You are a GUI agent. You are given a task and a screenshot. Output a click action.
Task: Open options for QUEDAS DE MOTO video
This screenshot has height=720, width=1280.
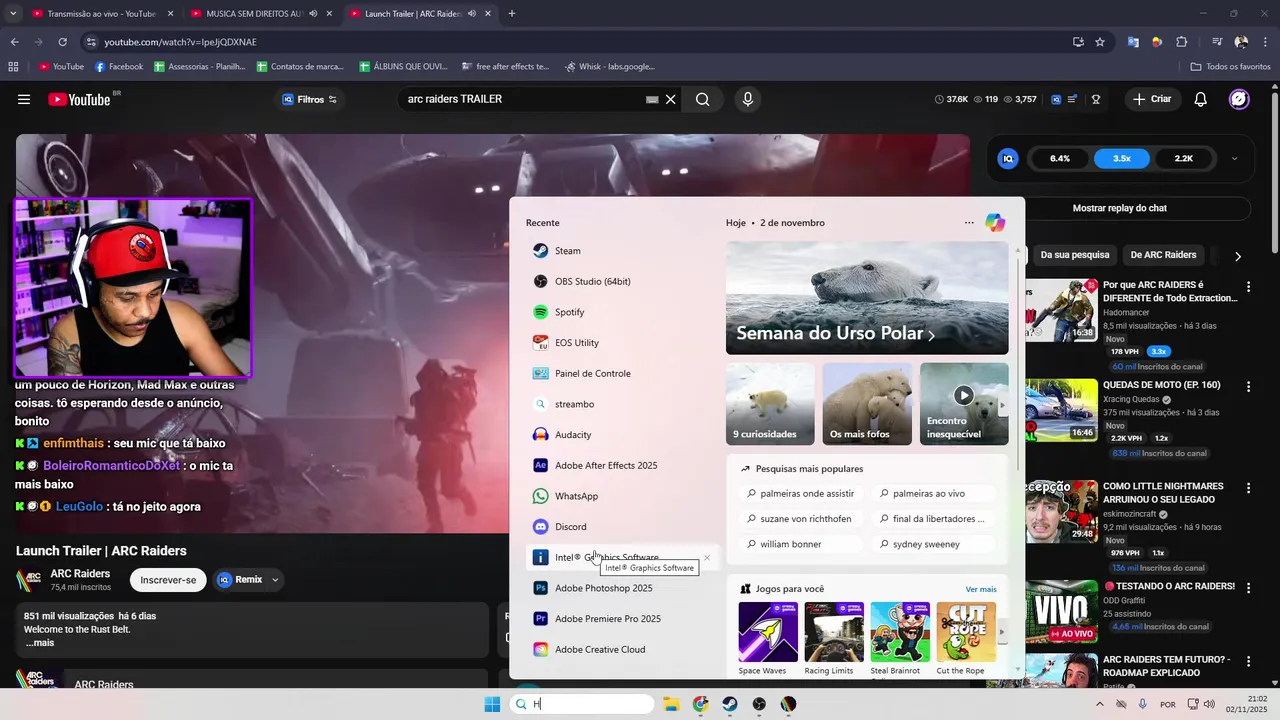coord(1248,387)
